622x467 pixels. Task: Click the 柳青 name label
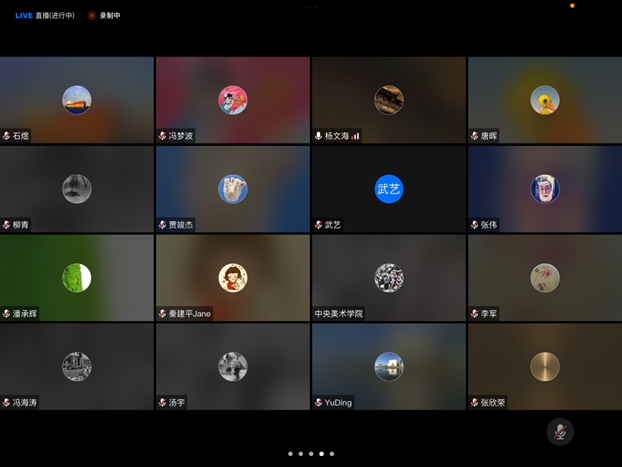[21, 225]
